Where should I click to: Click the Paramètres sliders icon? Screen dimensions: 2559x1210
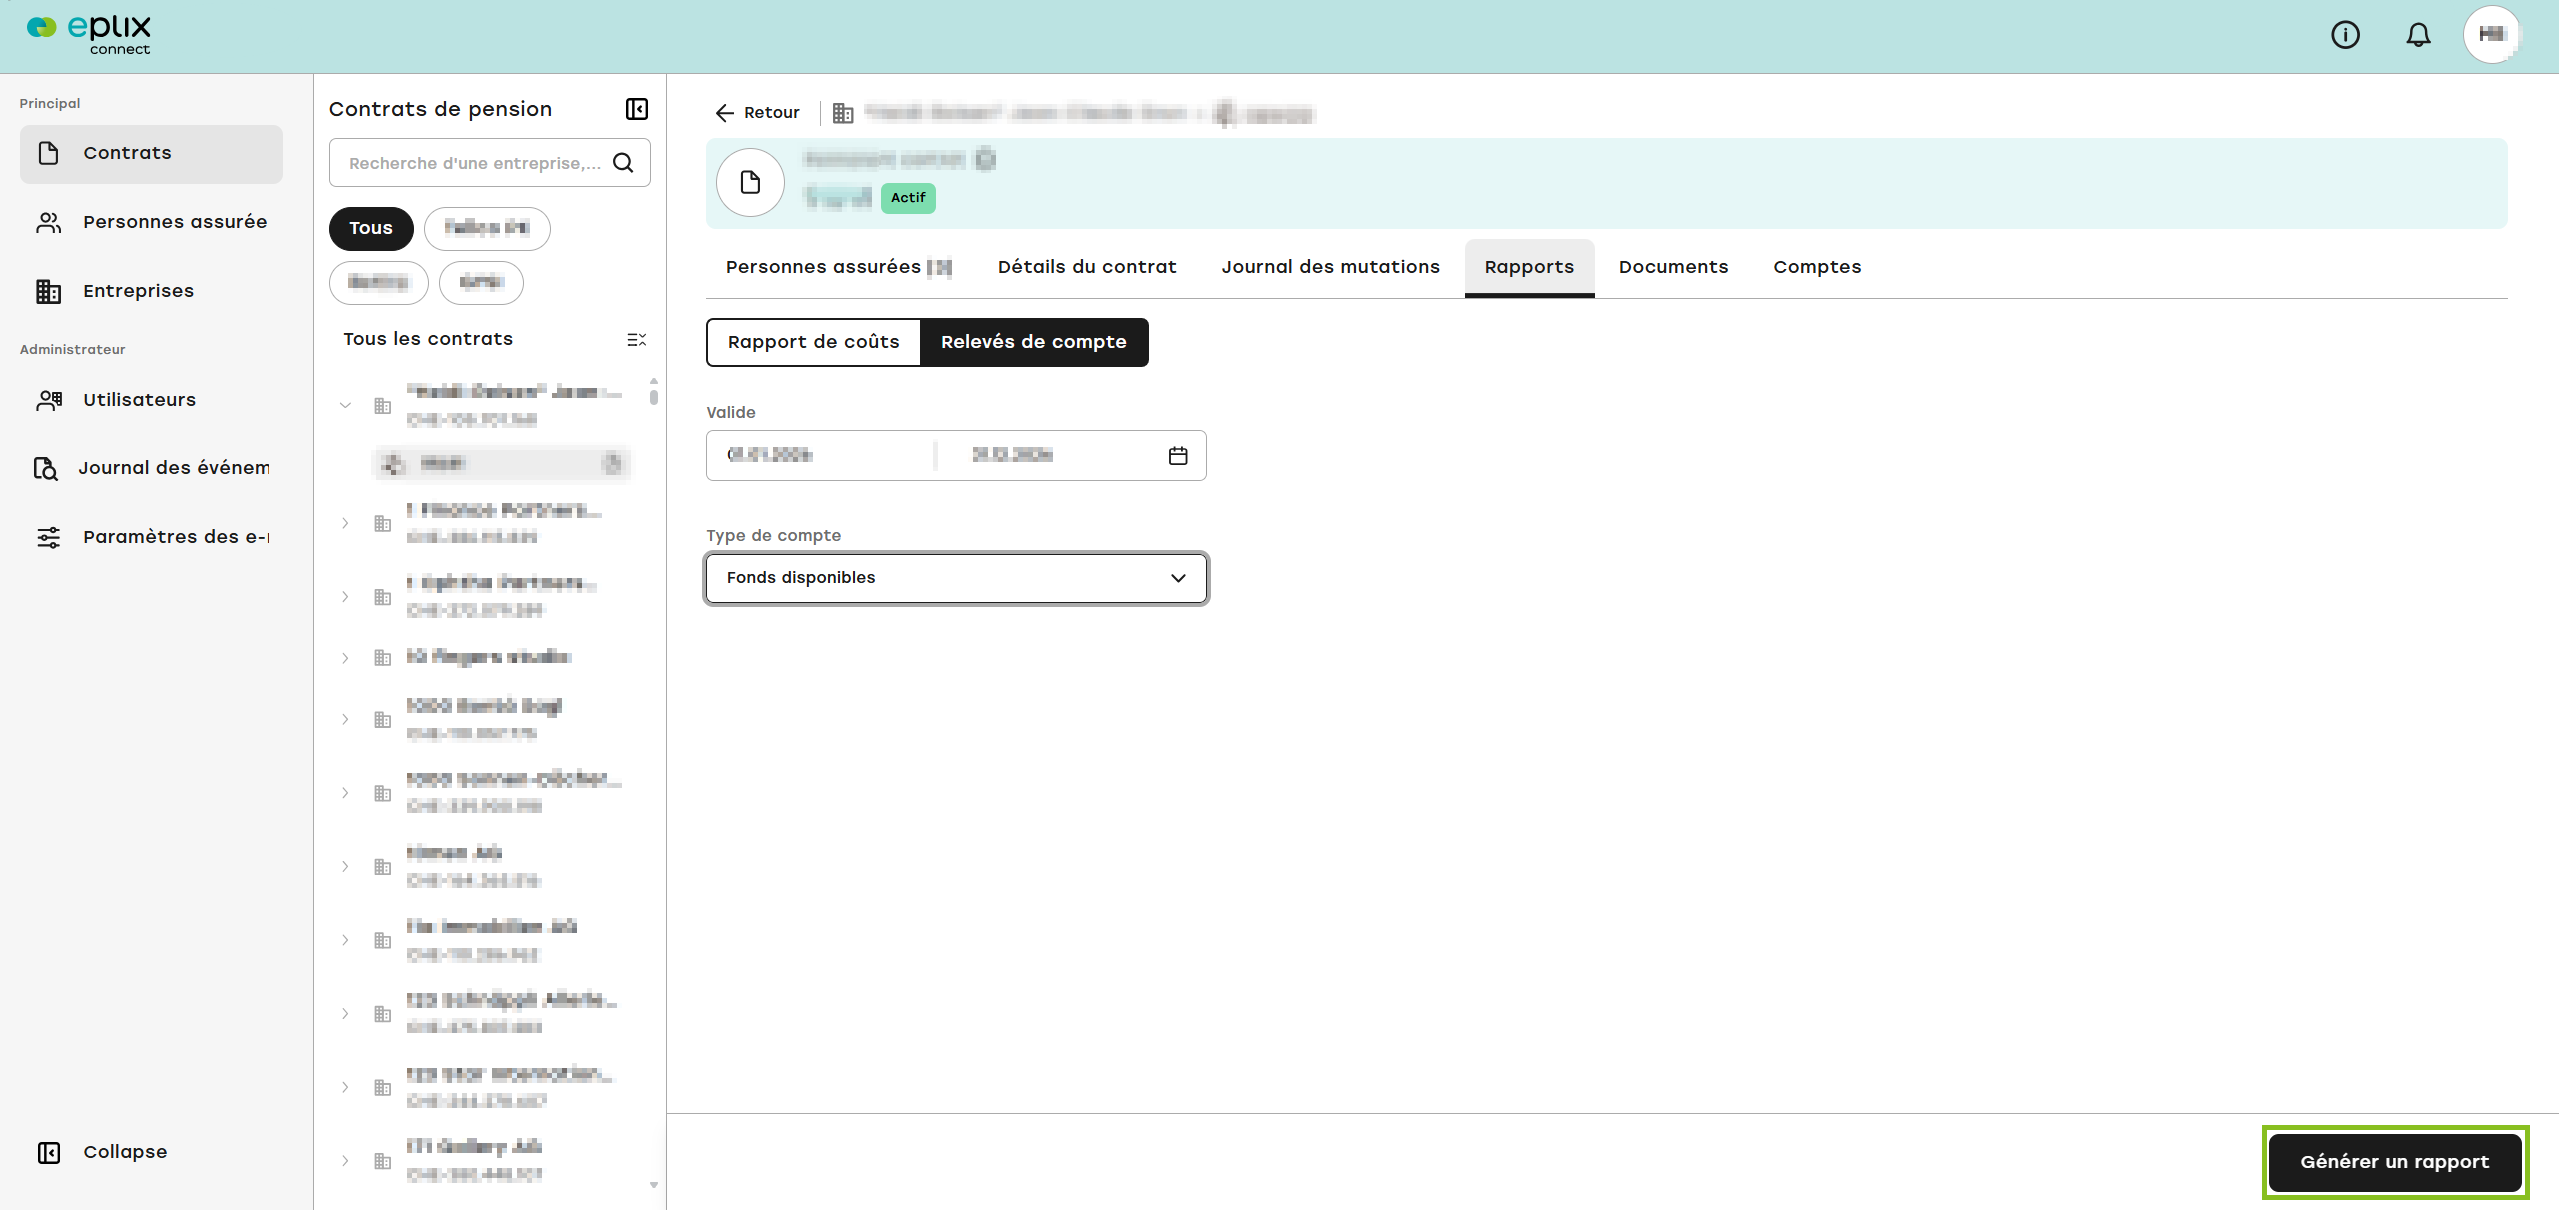point(49,537)
